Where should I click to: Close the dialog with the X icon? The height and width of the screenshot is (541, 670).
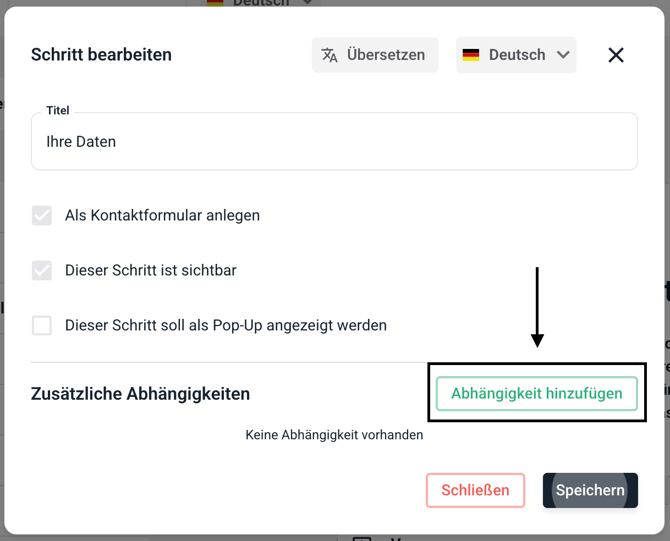pyautogui.click(x=616, y=55)
